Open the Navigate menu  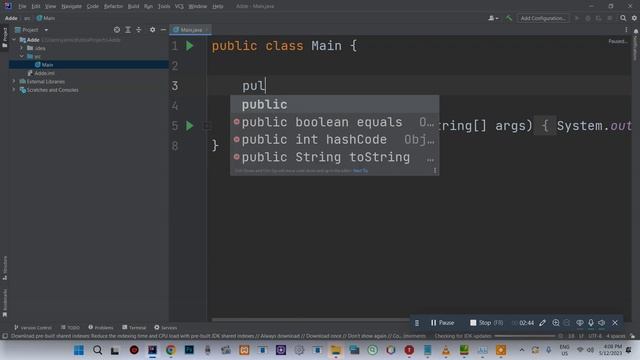point(71,6)
